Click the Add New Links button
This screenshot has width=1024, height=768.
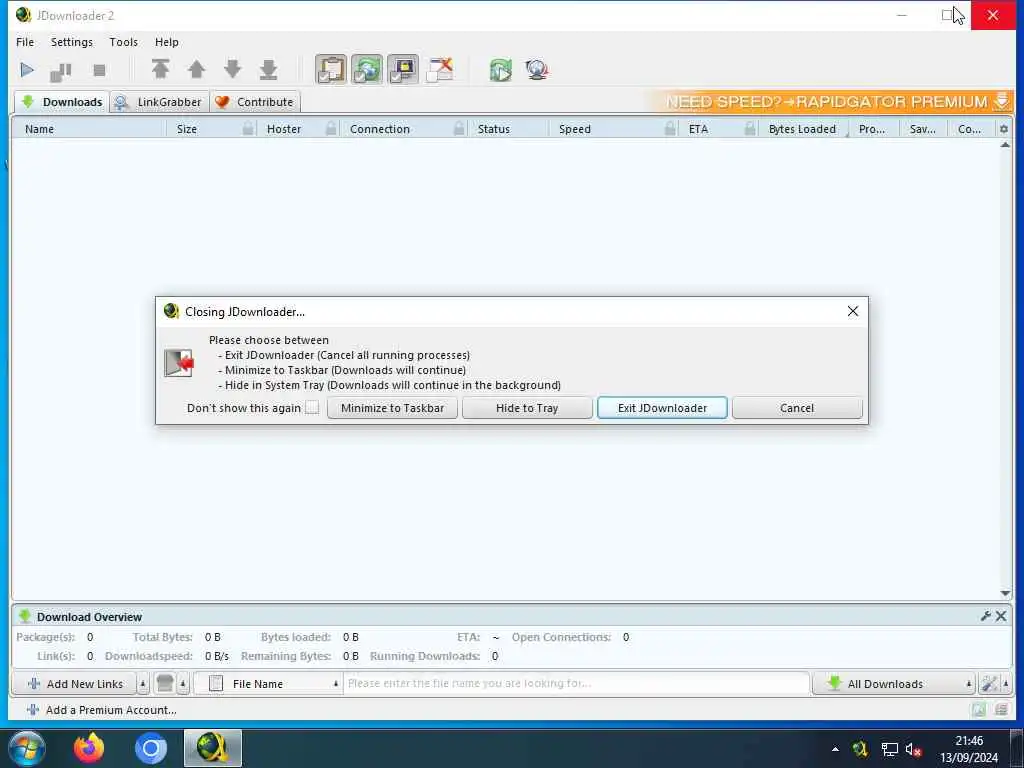pyautogui.click(x=74, y=684)
